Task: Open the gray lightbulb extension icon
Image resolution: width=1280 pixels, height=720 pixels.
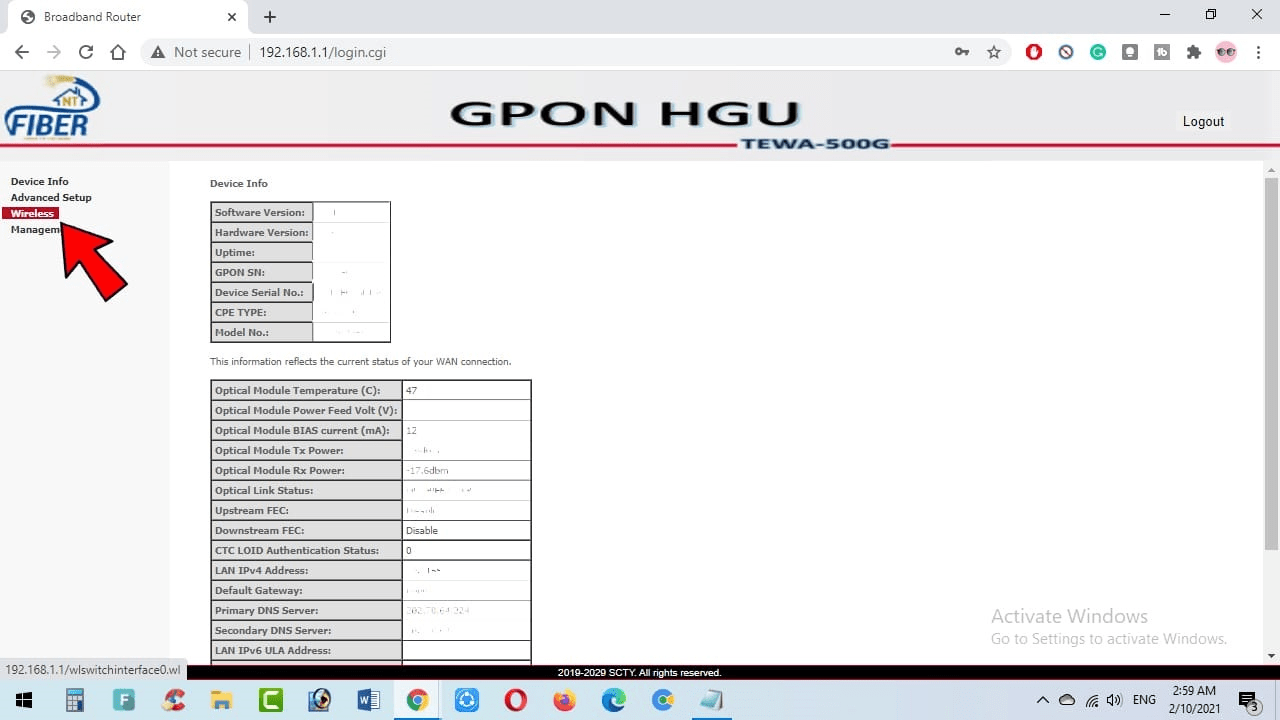Action: click(x=1130, y=52)
